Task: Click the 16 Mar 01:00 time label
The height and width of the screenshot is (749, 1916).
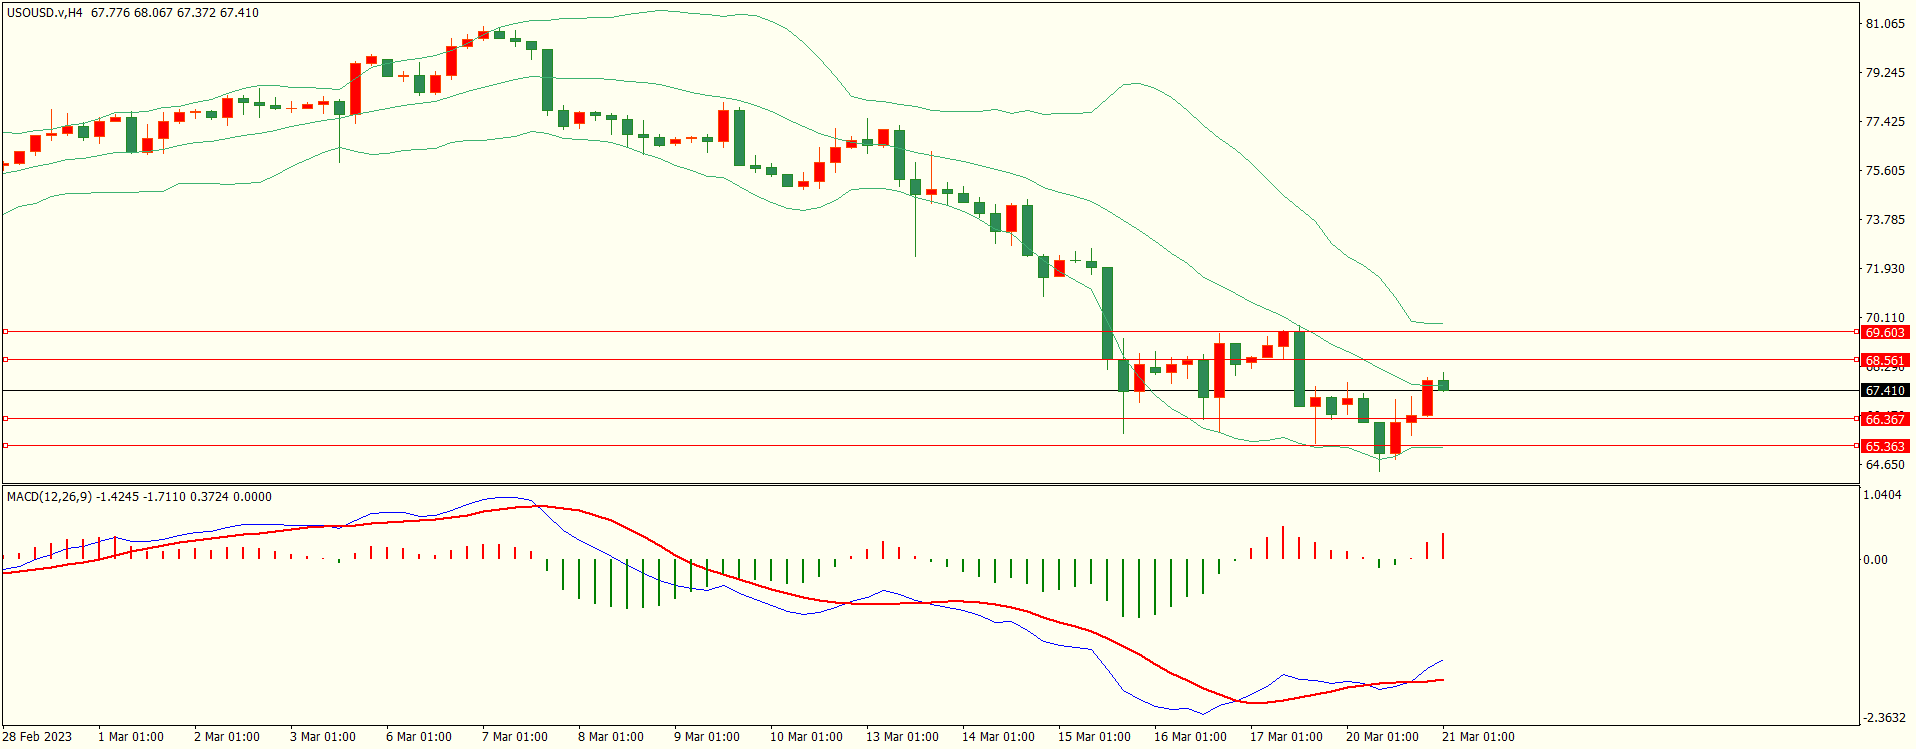Action: tap(1190, 737)
